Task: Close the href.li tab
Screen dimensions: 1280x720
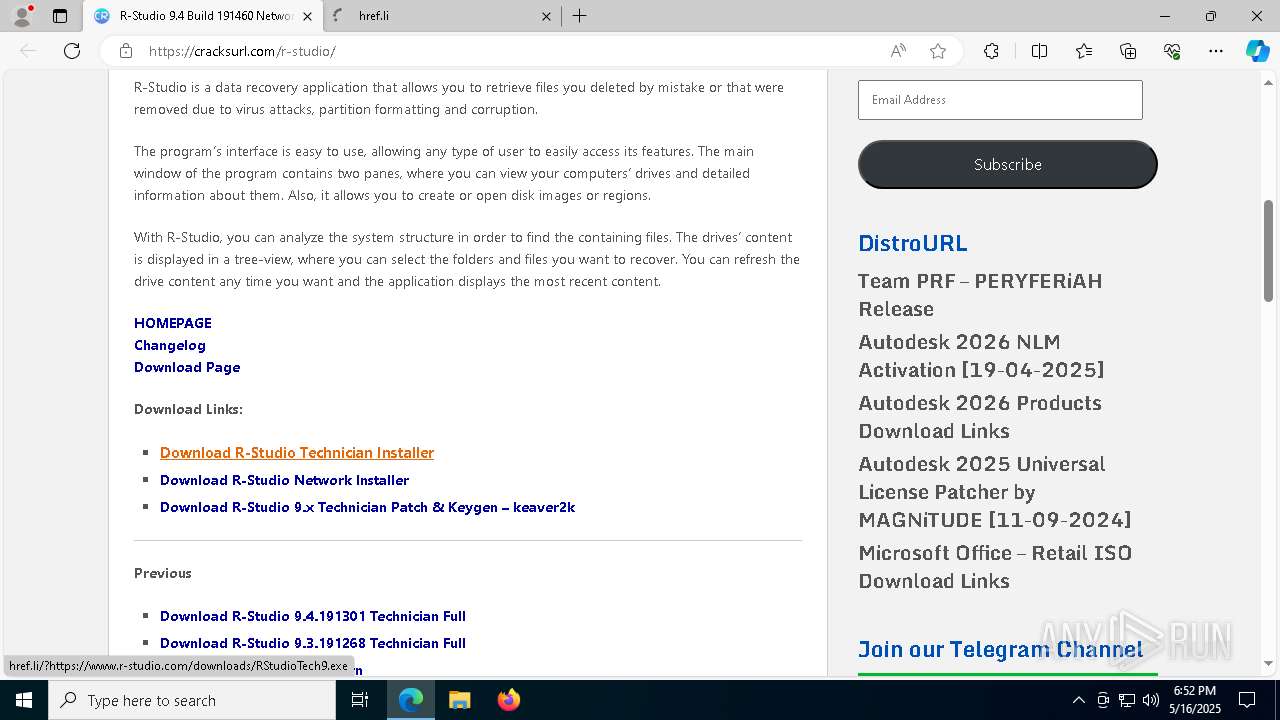Action: [546, 16]
